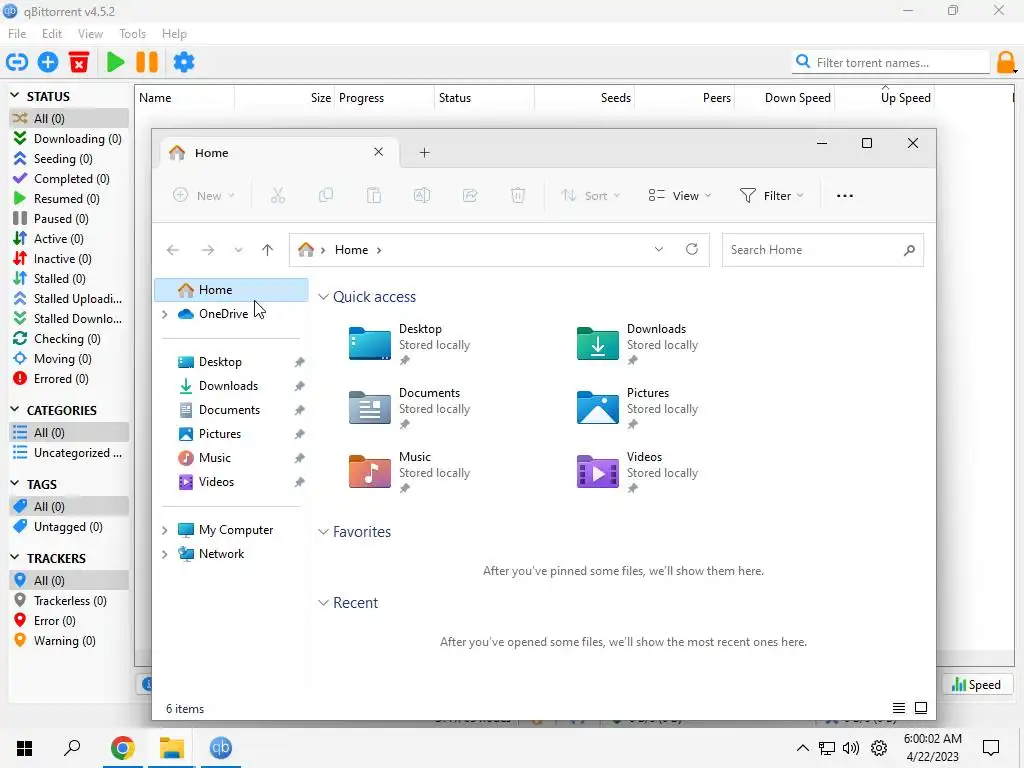Open the File menu in qBittorrent
1024x768 pixels.
click(x=17, y=33)
